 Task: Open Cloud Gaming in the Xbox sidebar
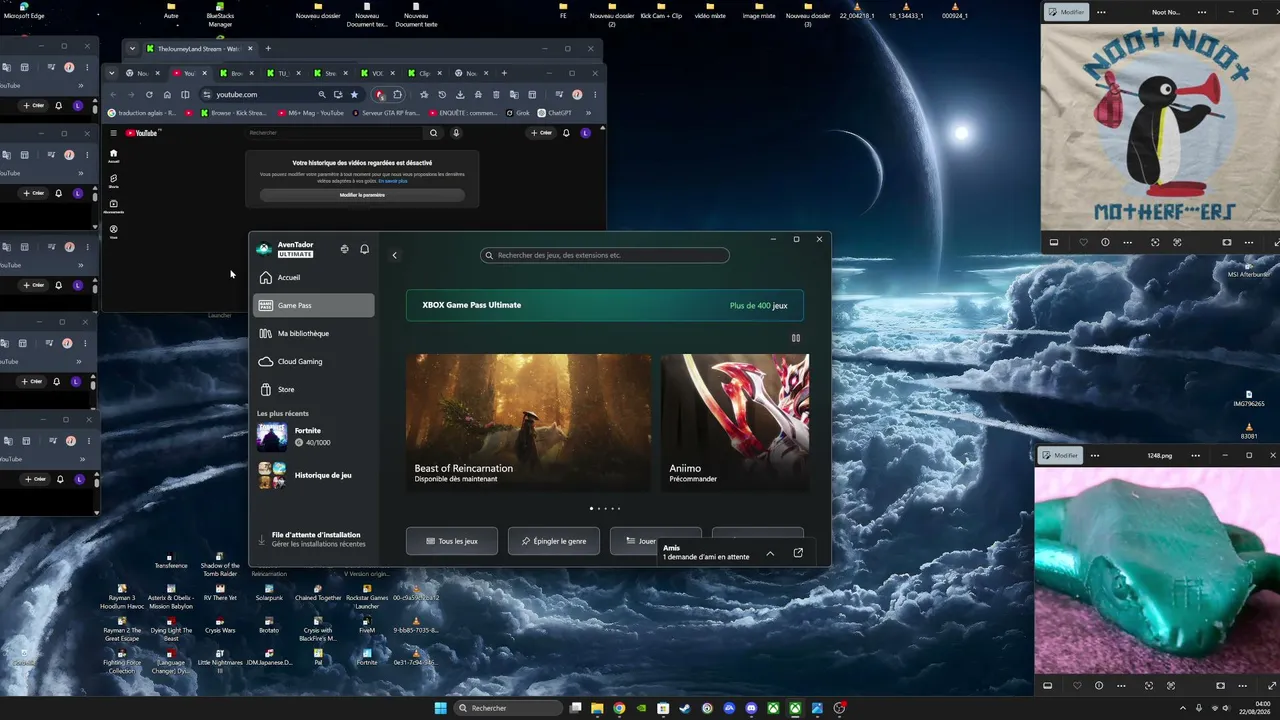point(315,361)
